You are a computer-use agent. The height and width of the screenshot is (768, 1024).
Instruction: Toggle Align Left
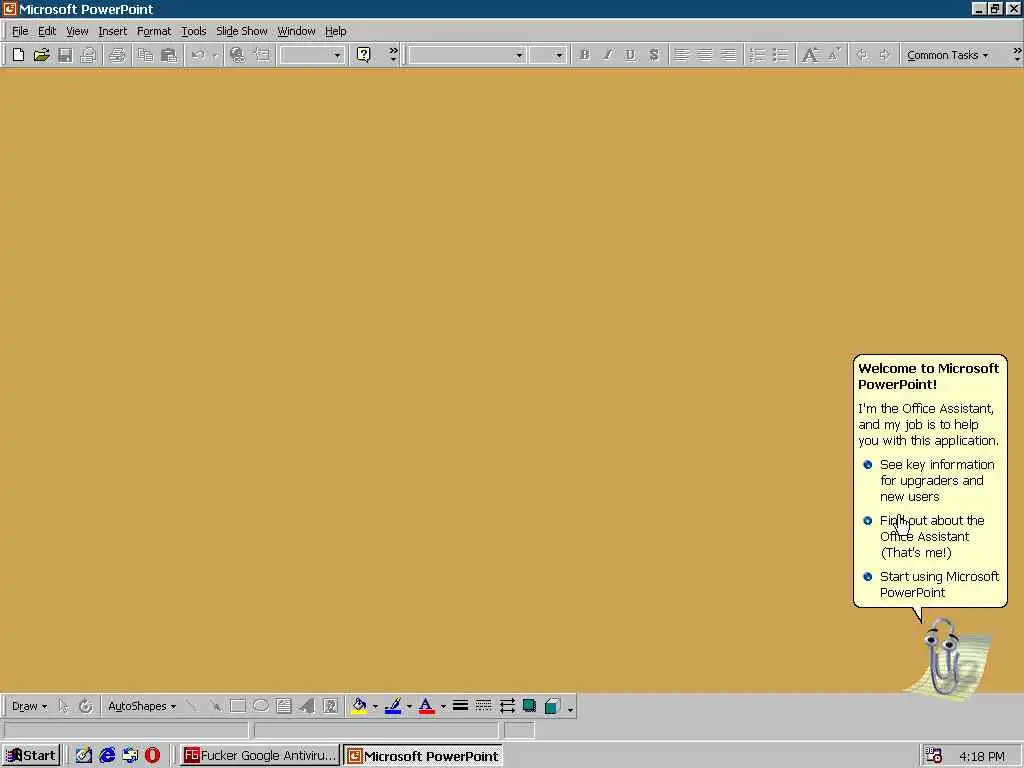point(681,55)
